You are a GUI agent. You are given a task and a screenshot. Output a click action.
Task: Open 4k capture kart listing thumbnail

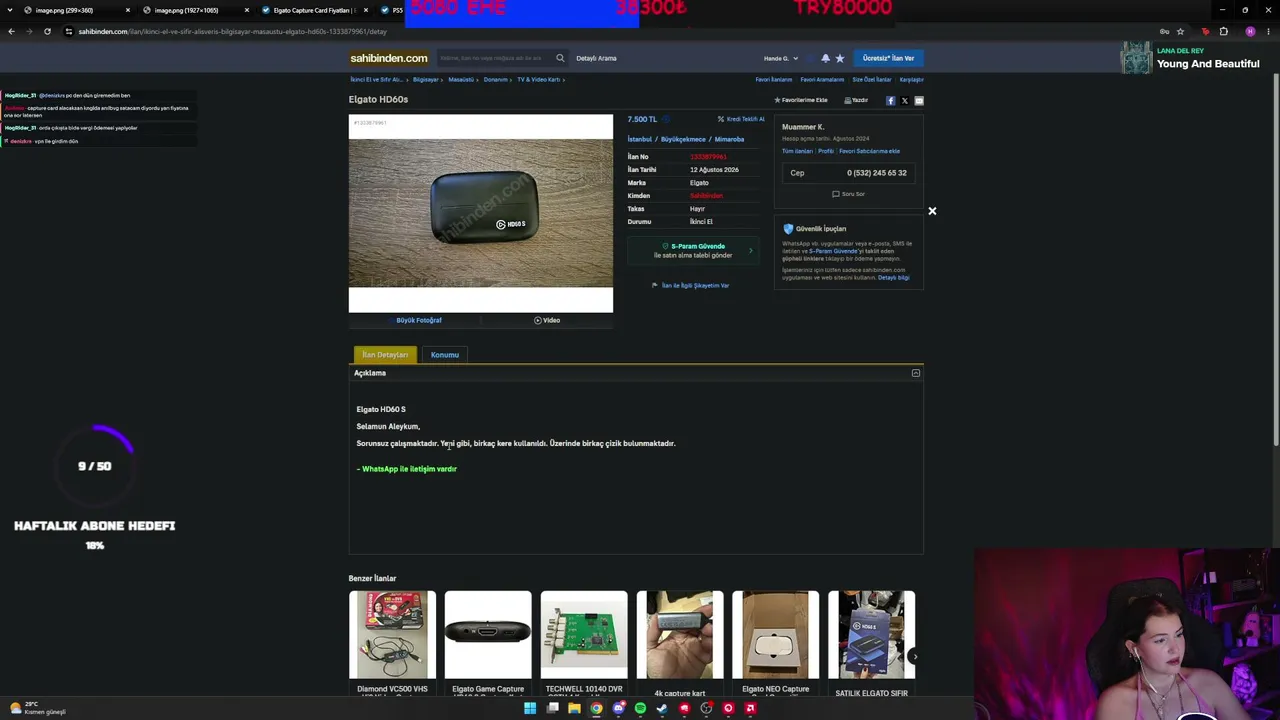(680, 634)
